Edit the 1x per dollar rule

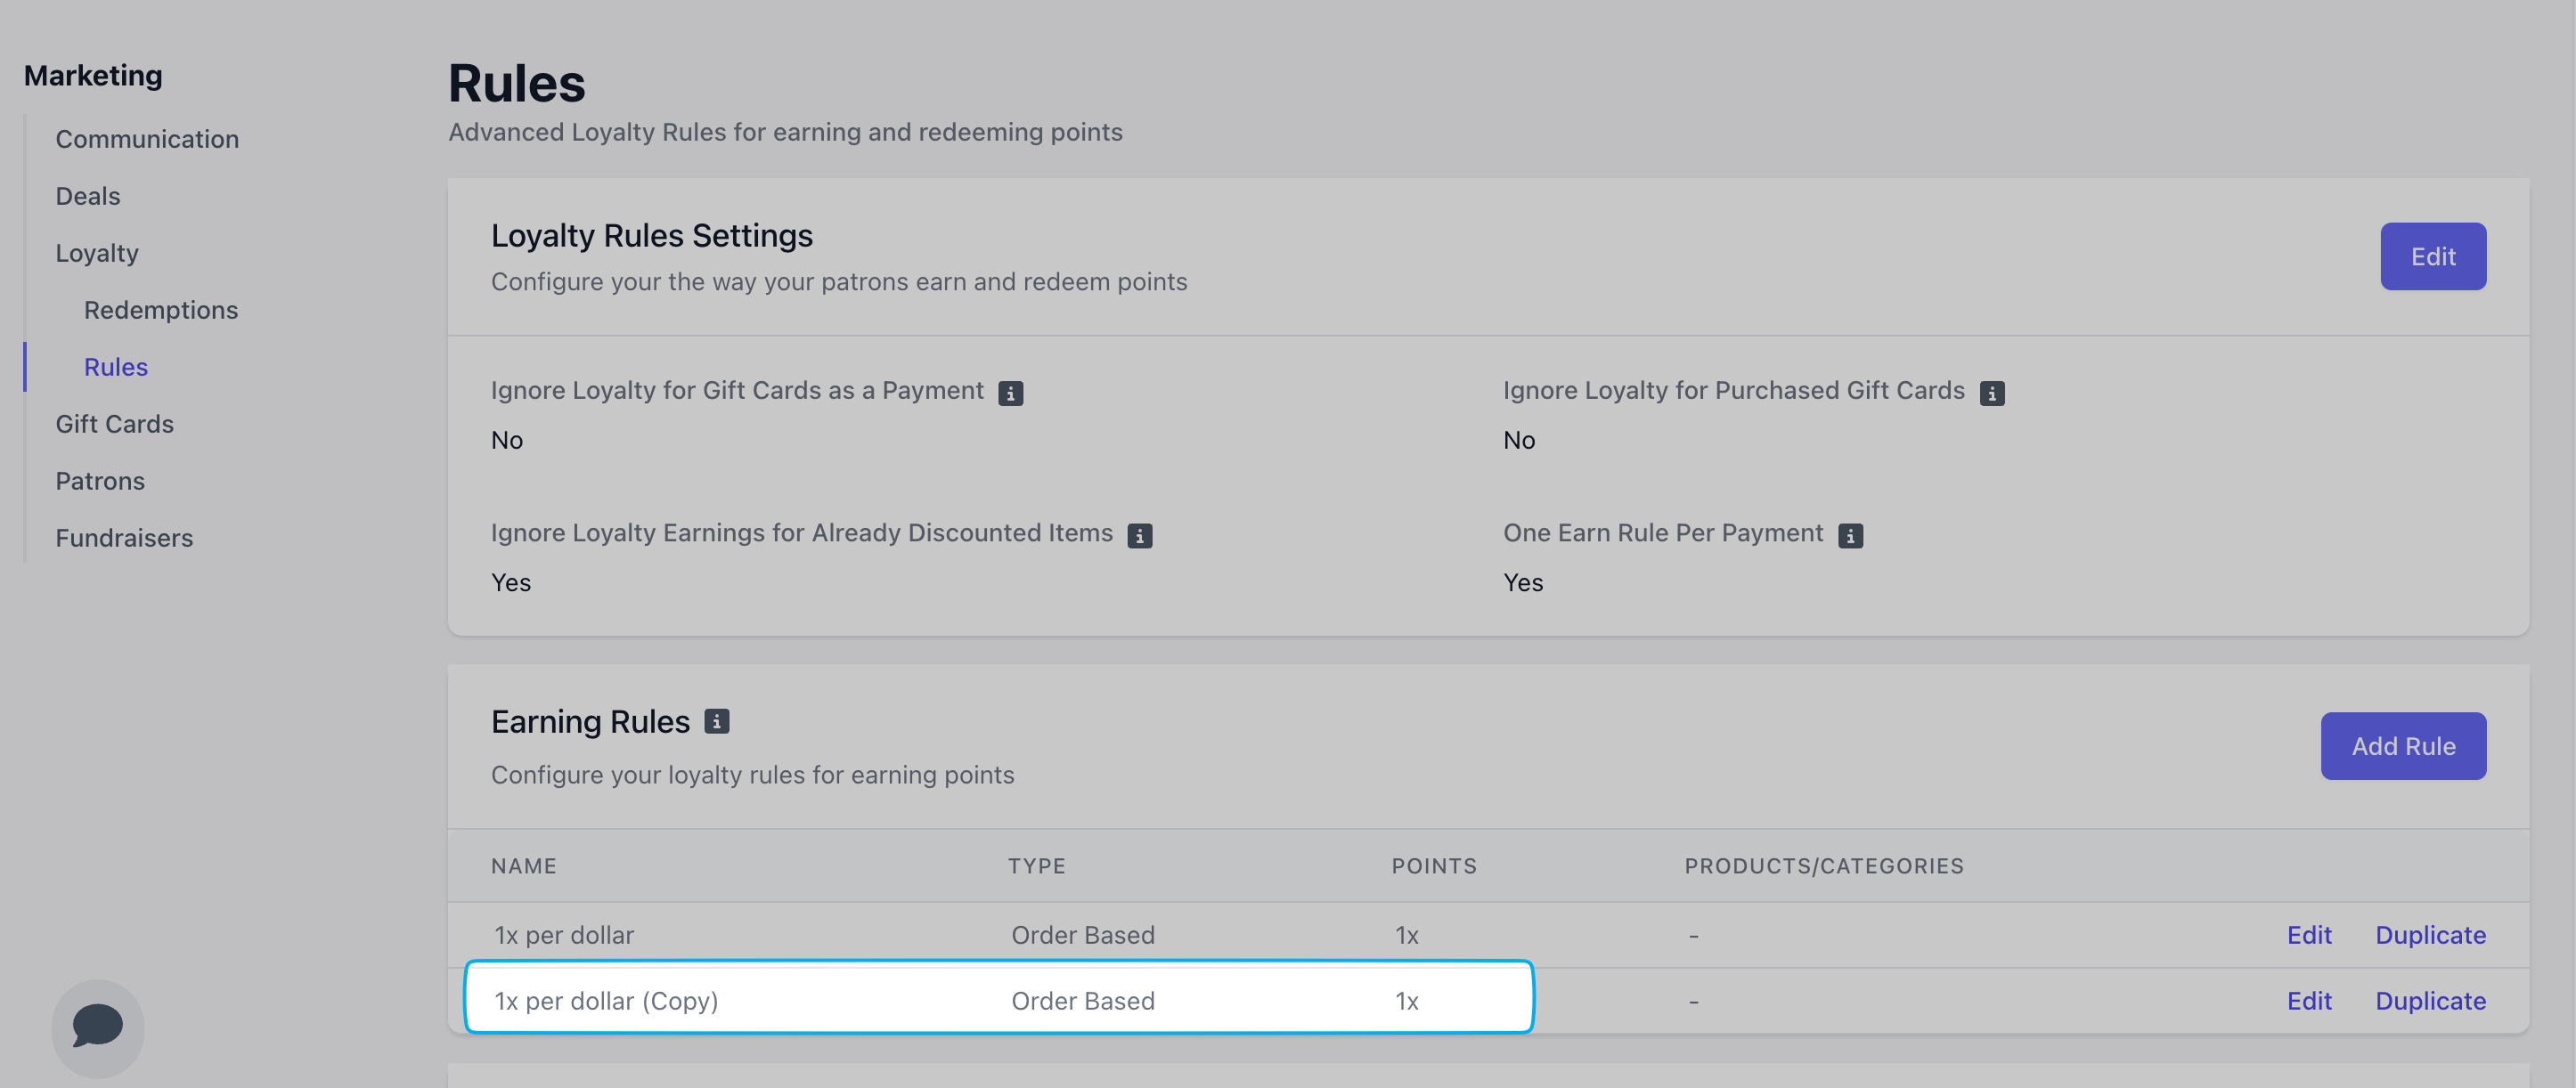tap(2308, 935)
